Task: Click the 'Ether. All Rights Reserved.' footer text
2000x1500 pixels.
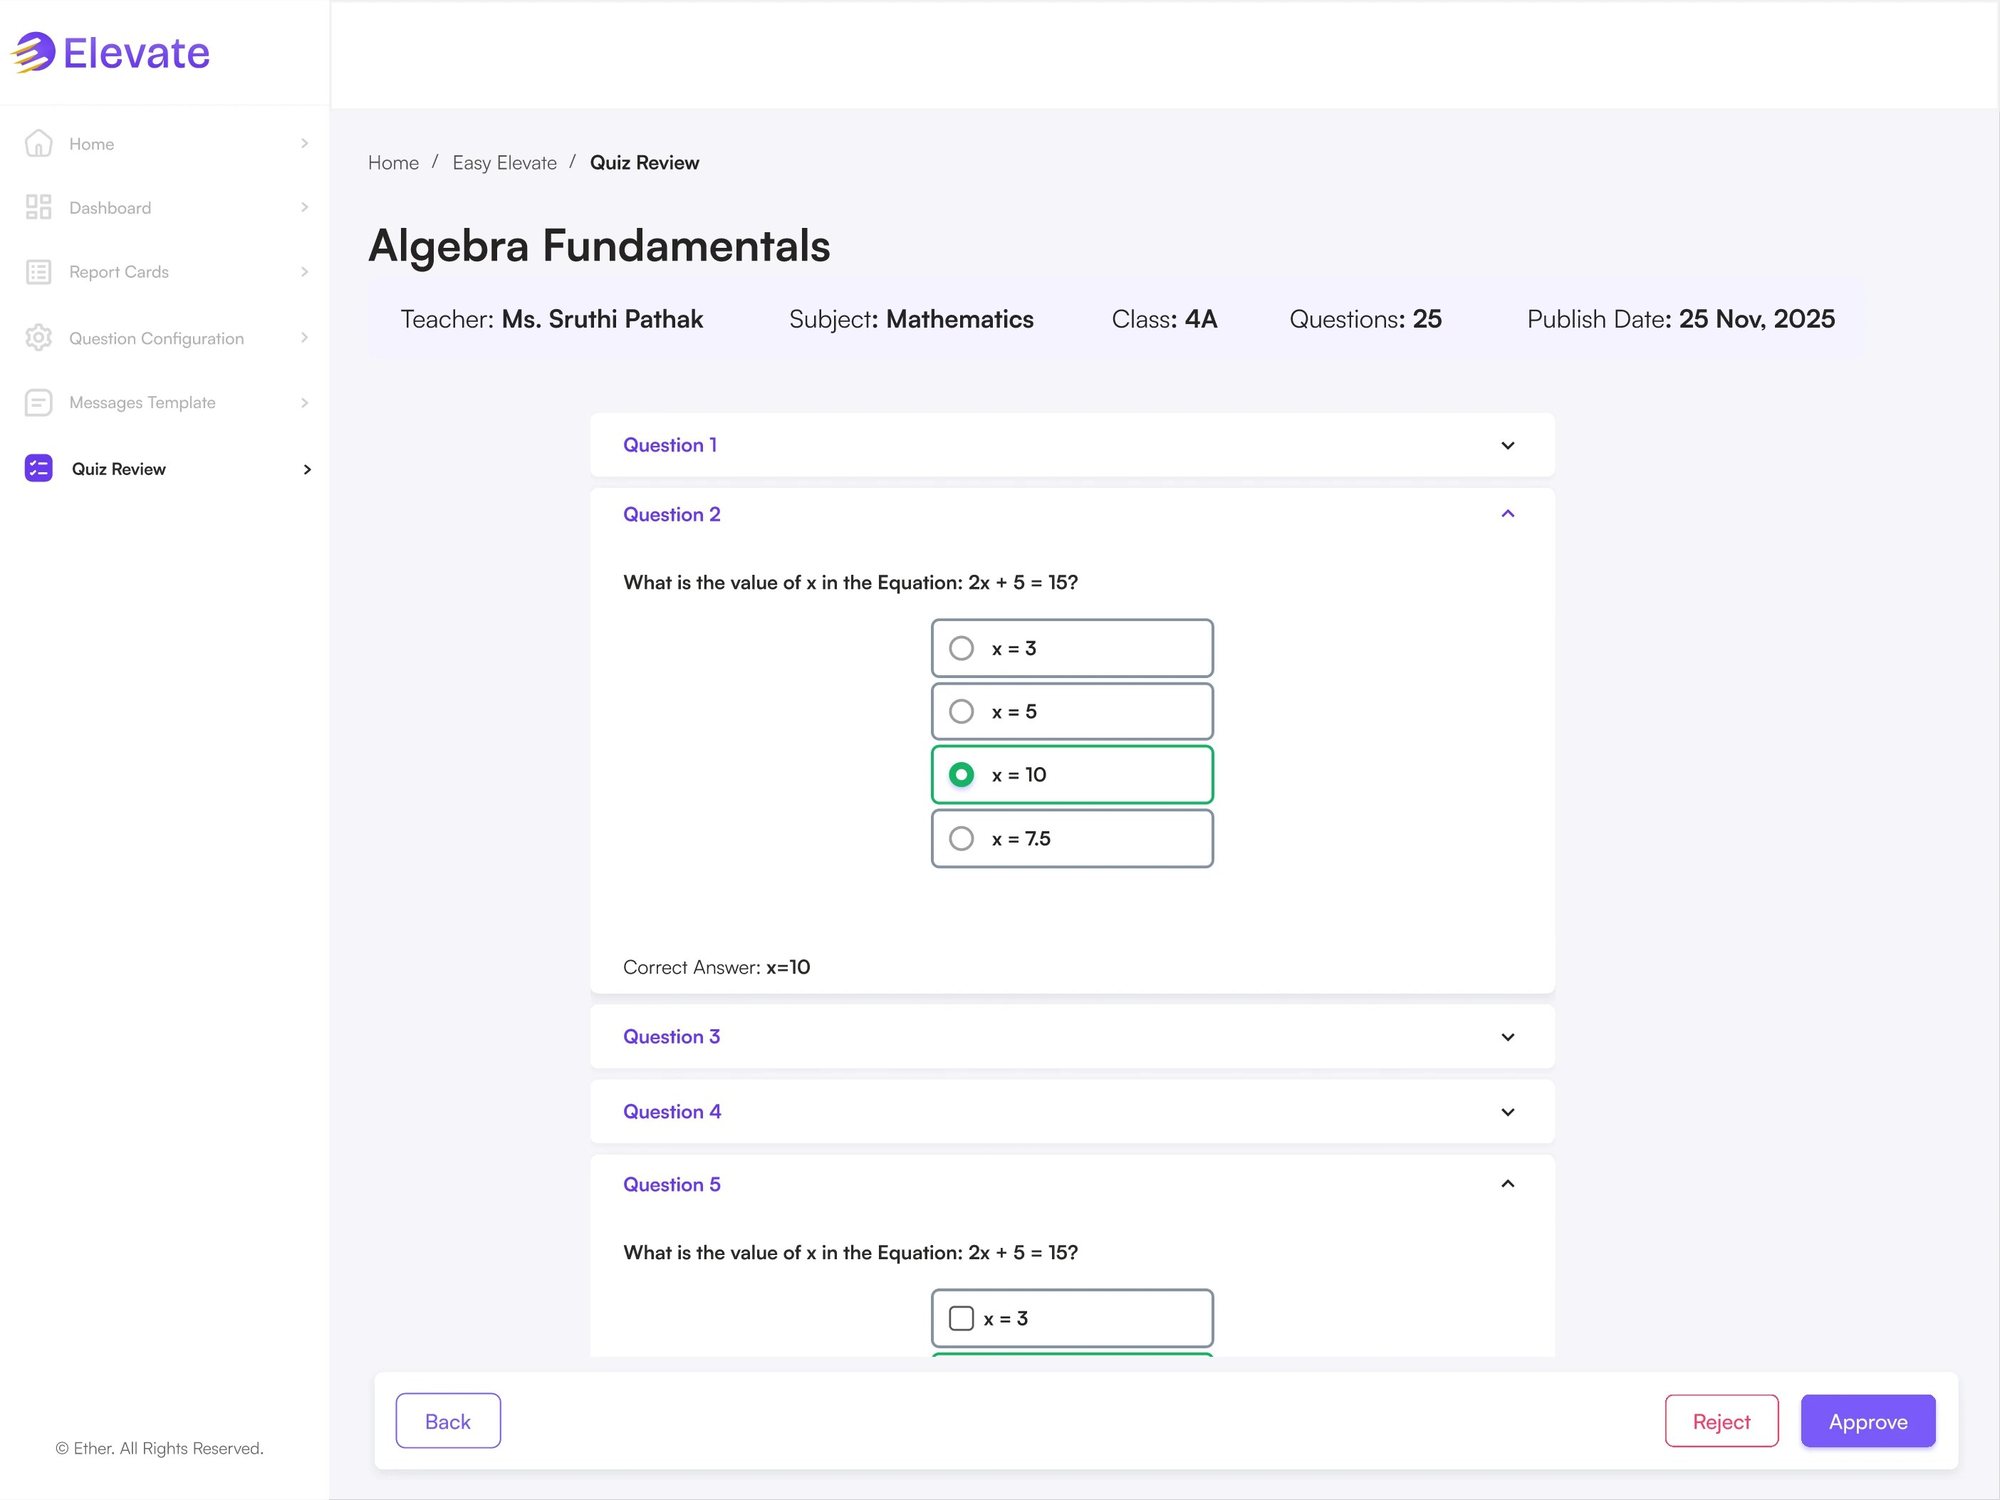Action: click(x=159, y=1448)
